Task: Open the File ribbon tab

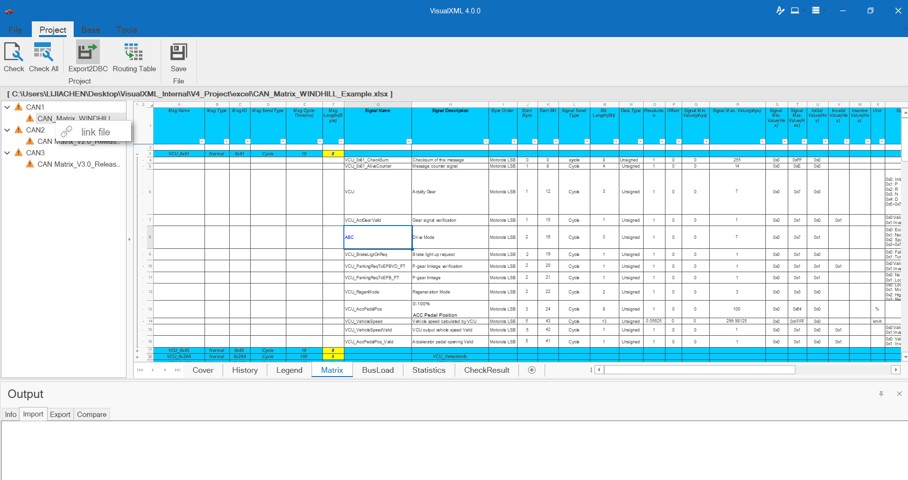Action: [15, 30]
